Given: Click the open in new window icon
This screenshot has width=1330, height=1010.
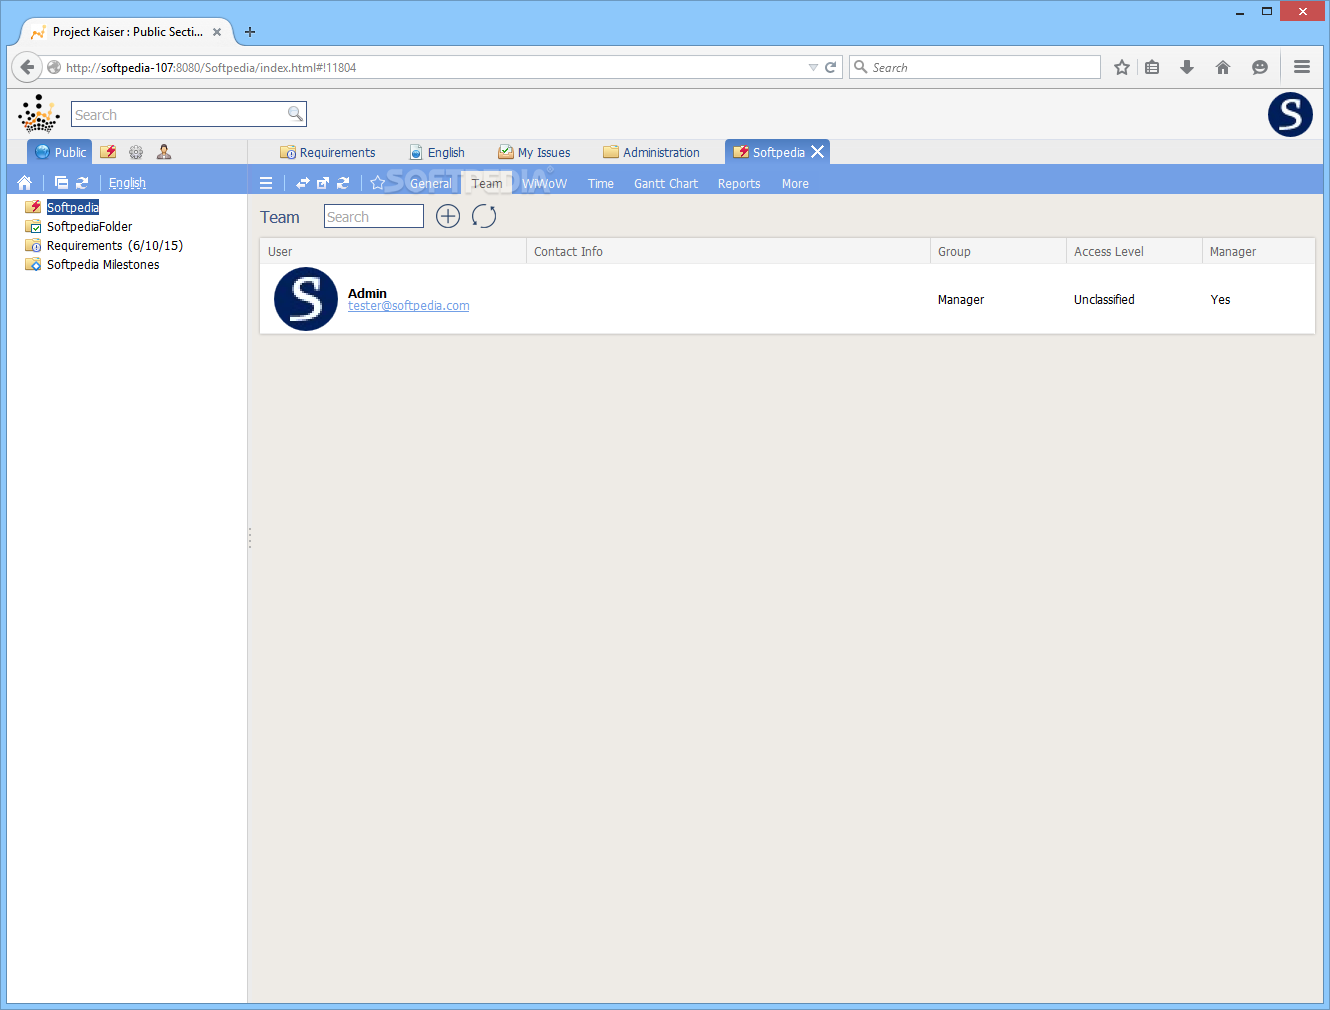Looking at the screenshot, I should pos(322,183).
